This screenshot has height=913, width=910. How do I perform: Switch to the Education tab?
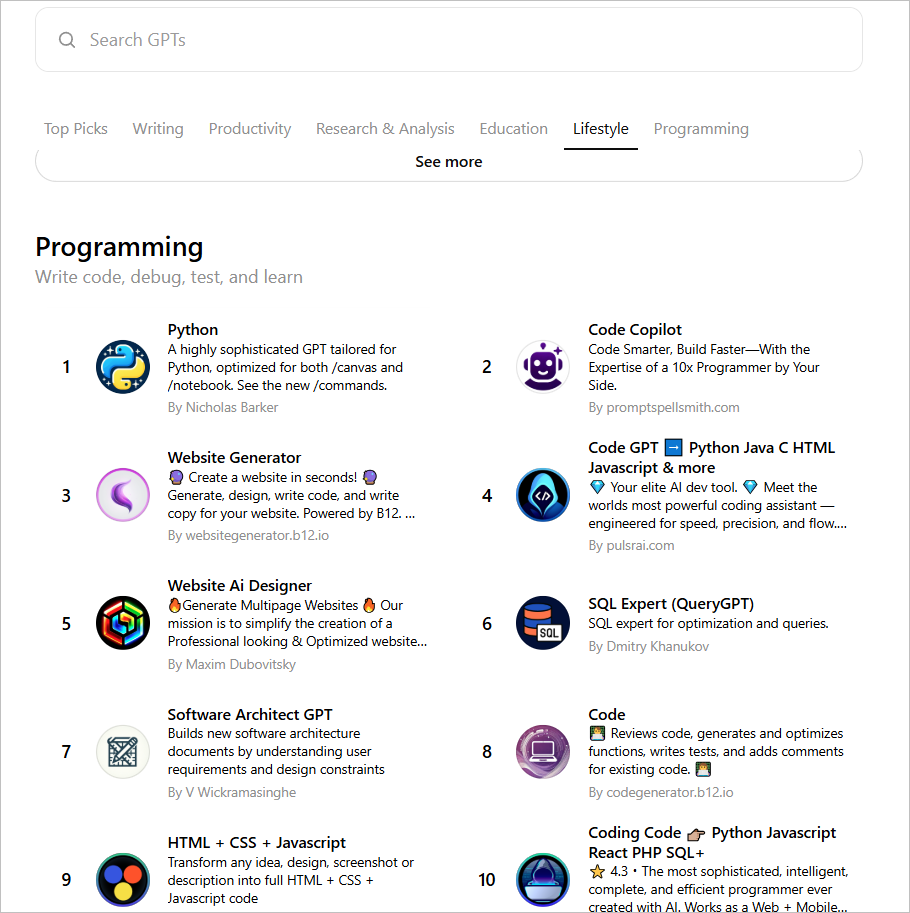pos(513,129)
